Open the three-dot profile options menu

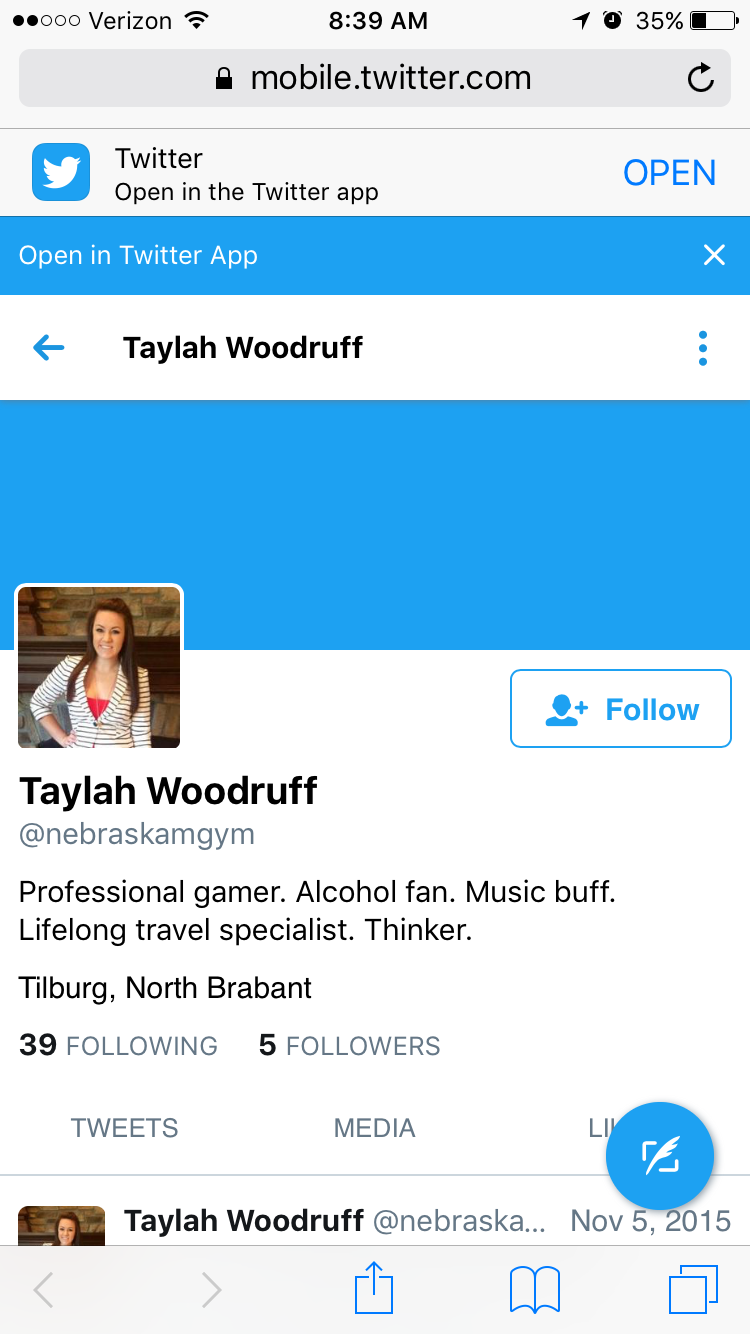coord(703,348)
